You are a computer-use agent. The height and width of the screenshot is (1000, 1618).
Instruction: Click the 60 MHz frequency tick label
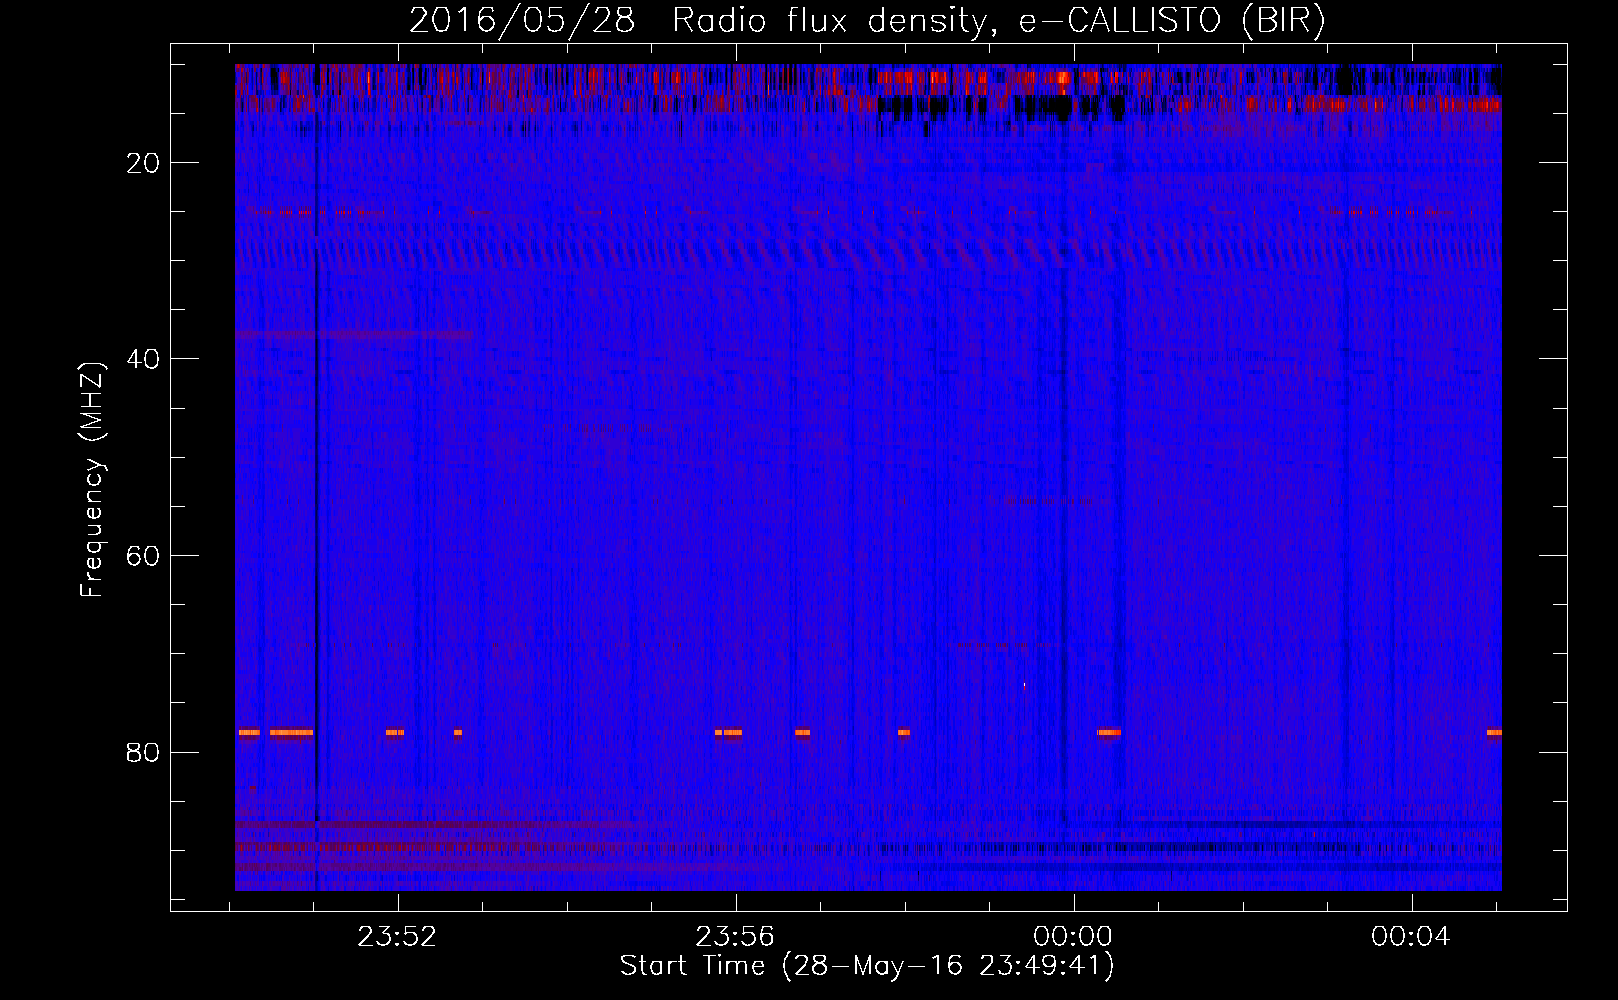pyautogui.click(x=143, y=556)
